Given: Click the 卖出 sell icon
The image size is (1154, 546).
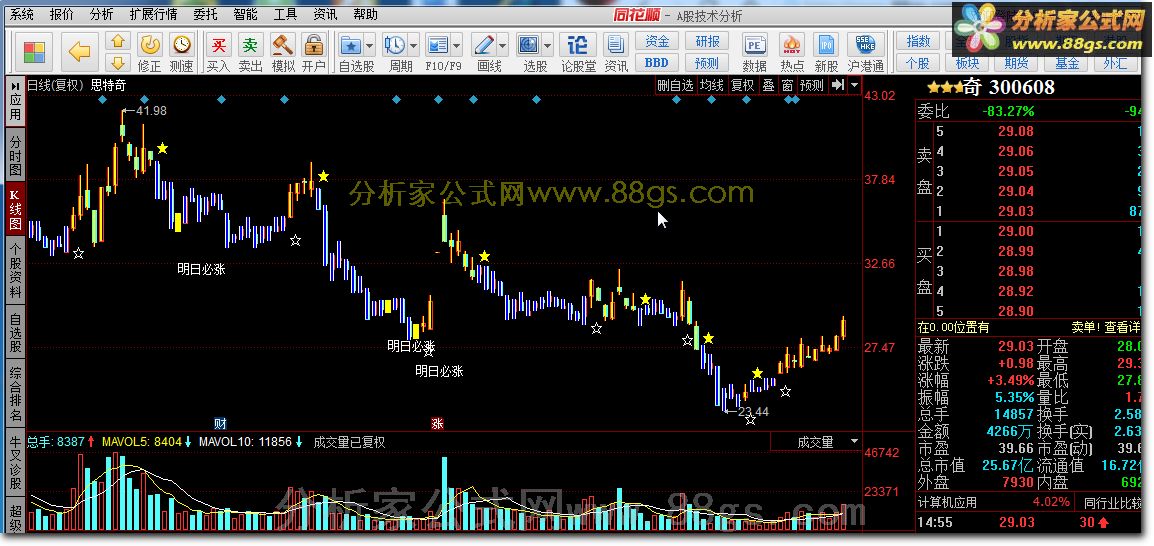Looking at the screenshot, I should [x=251, y=45].
